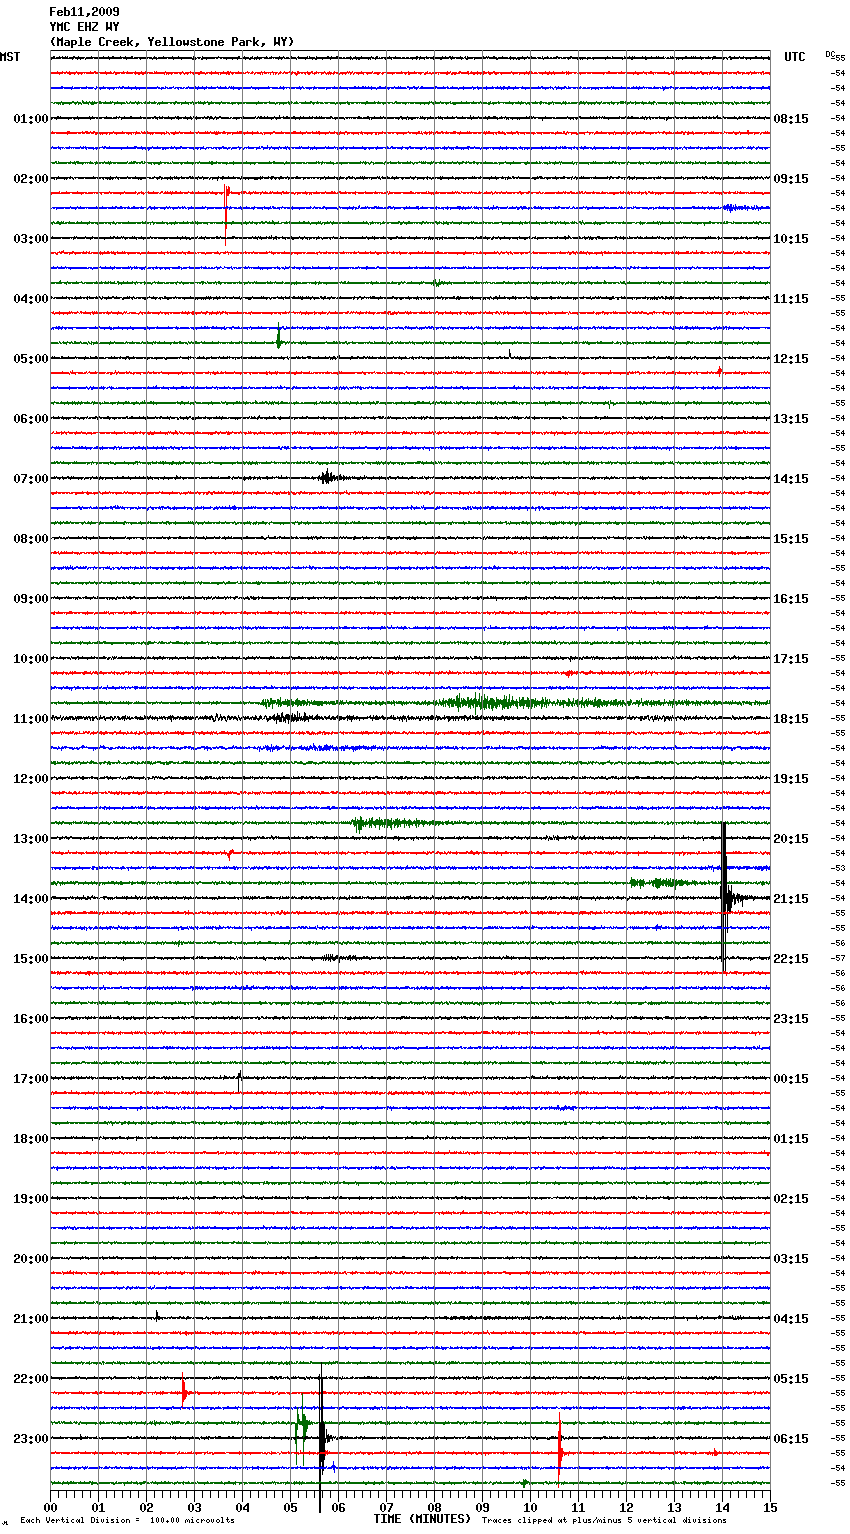
Task: Select the 11:00 MST row label
Action: click(x=30, y=719)
